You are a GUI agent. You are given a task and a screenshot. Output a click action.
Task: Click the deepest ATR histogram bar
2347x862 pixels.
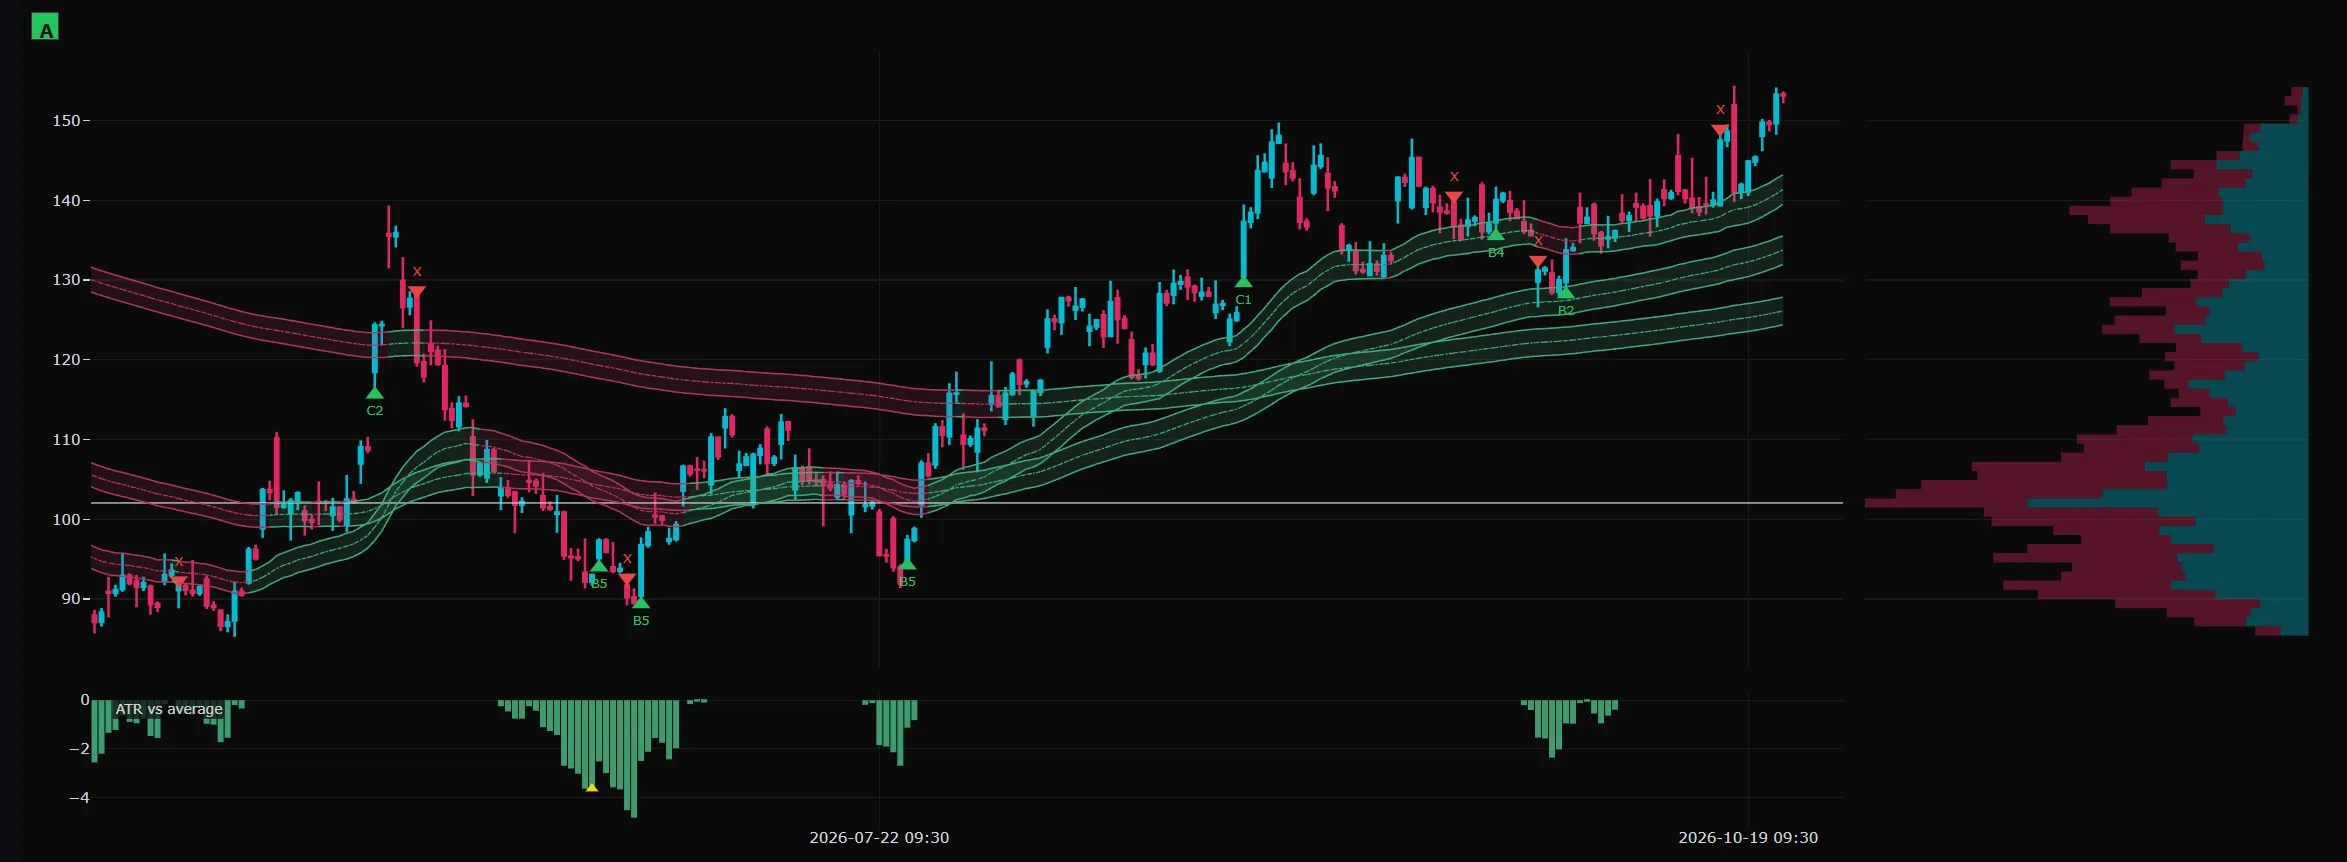point(634,759)
